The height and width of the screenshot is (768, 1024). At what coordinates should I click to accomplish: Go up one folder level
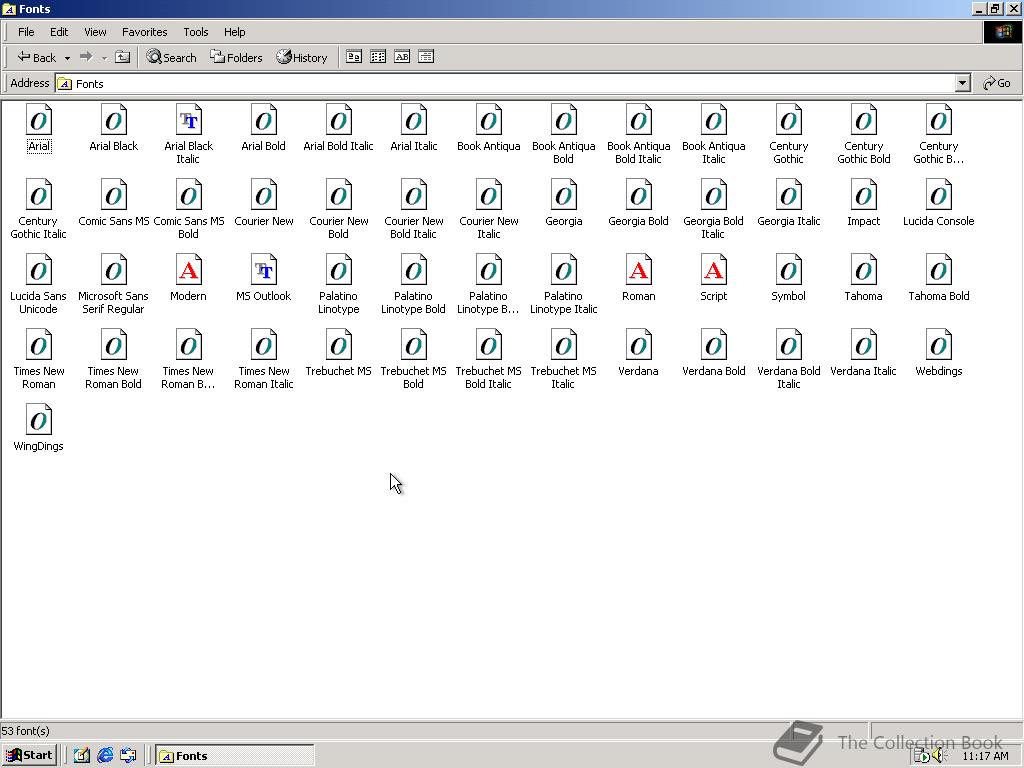(122, 57)
